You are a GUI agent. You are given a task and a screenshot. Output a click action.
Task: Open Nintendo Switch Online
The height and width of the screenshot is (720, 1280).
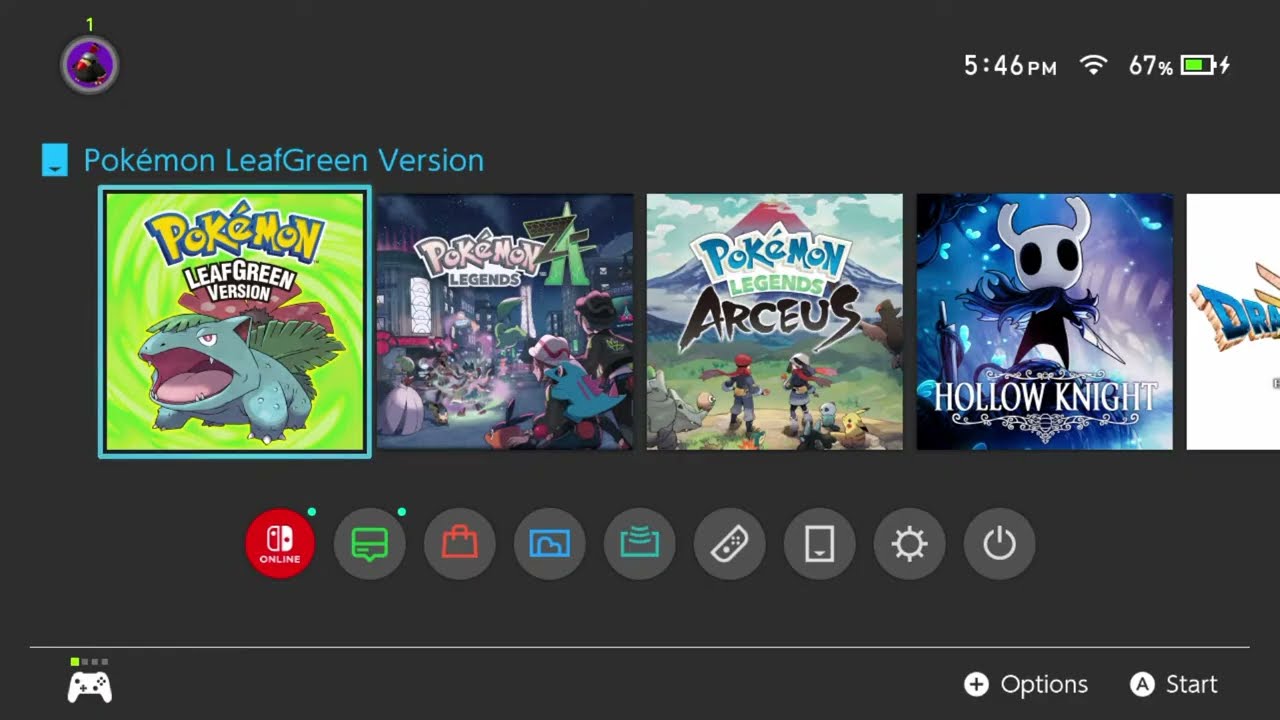(280, 544)
